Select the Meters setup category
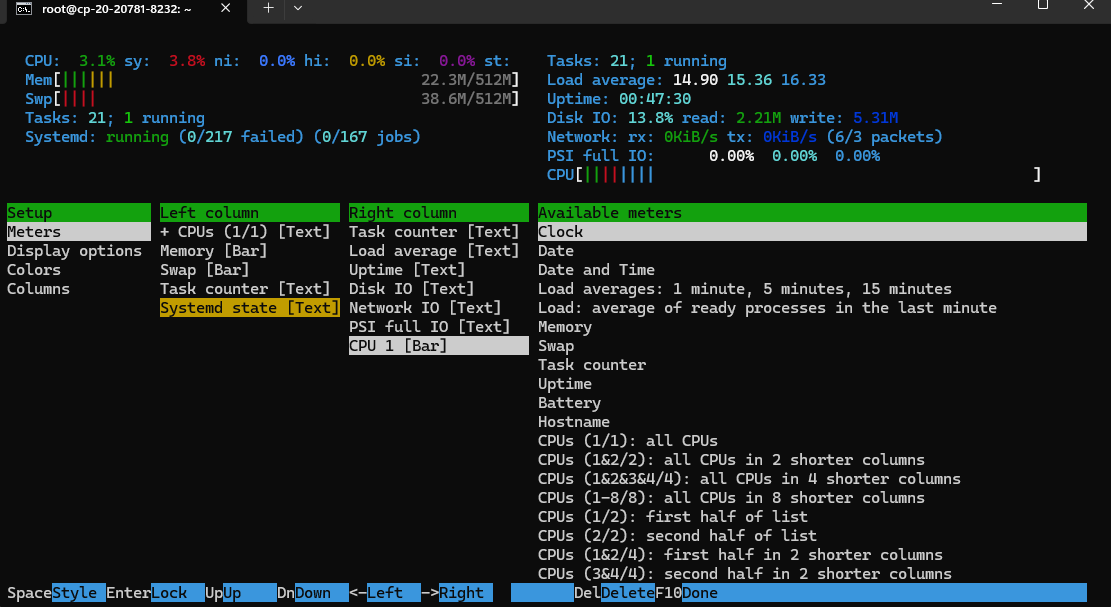The image size is (1111, 607). [34, 232]
